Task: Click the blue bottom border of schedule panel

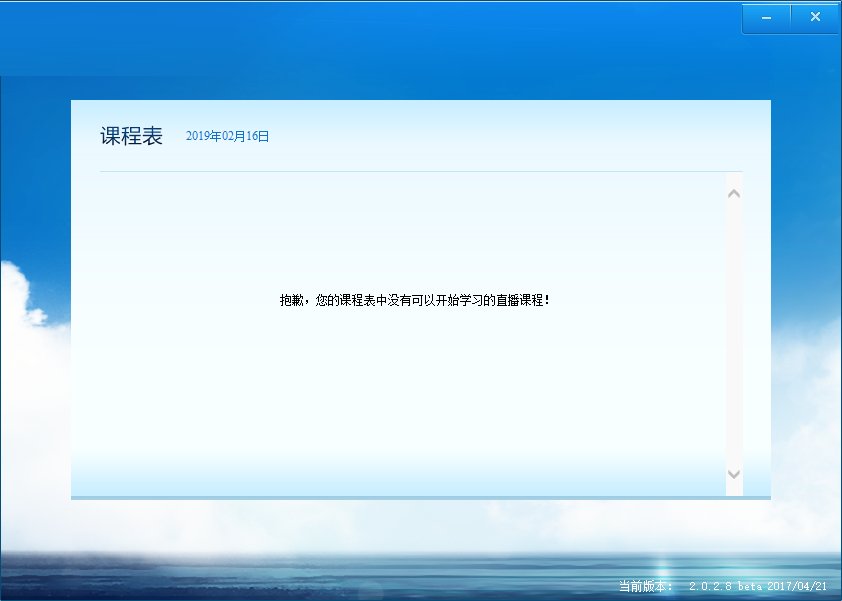Action: (x=421, y=498)
